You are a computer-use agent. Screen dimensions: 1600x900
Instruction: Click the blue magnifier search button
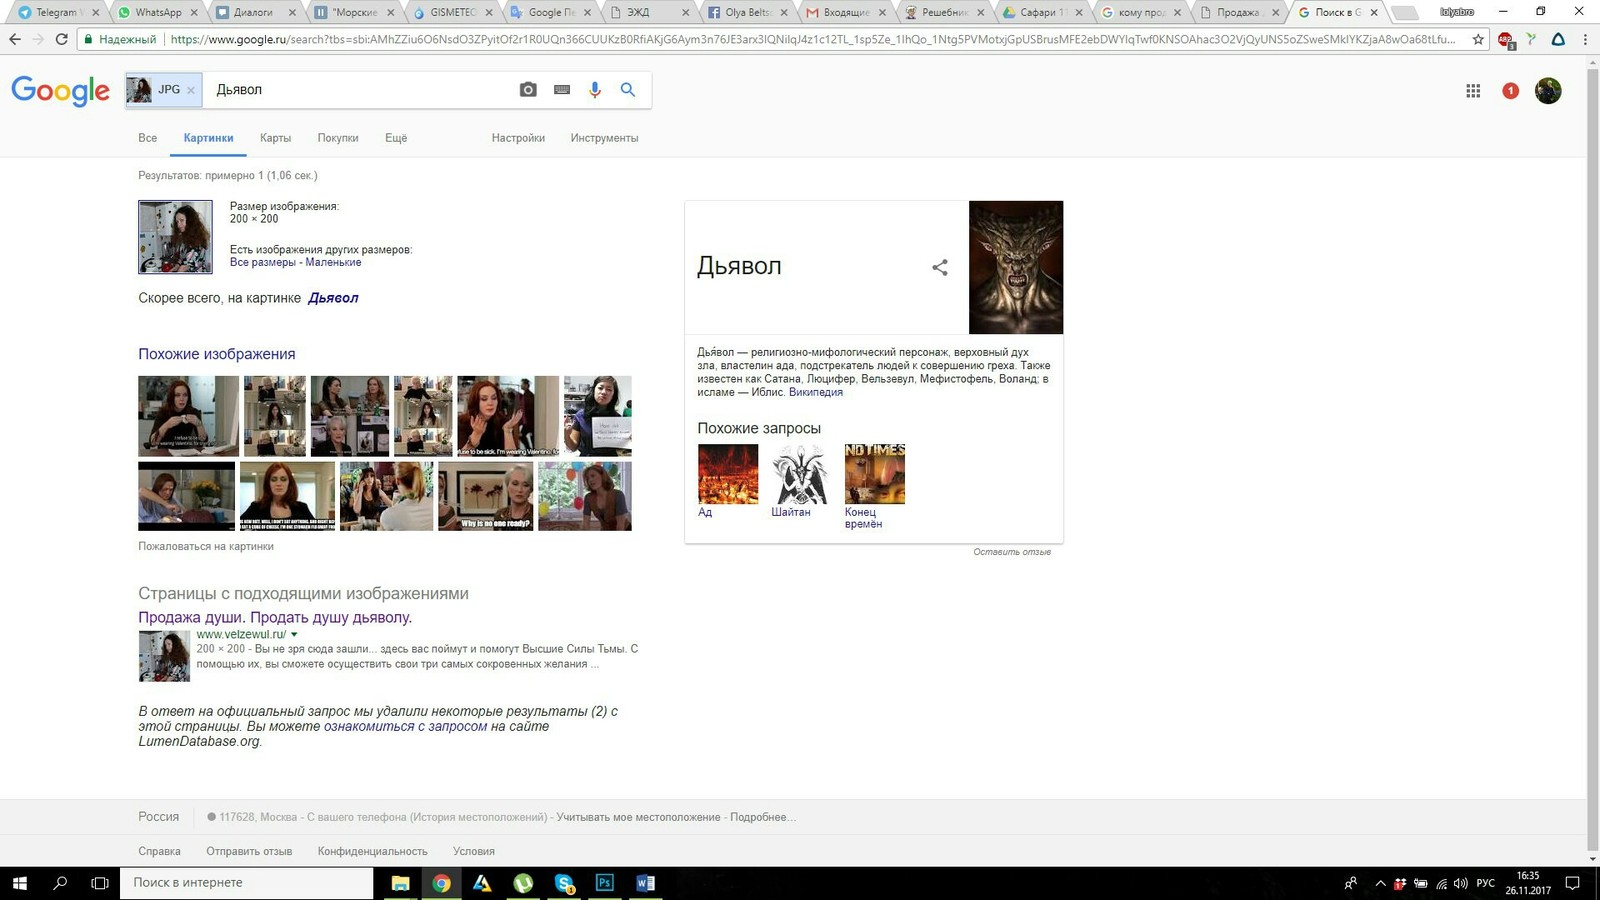tap(628, 90)
